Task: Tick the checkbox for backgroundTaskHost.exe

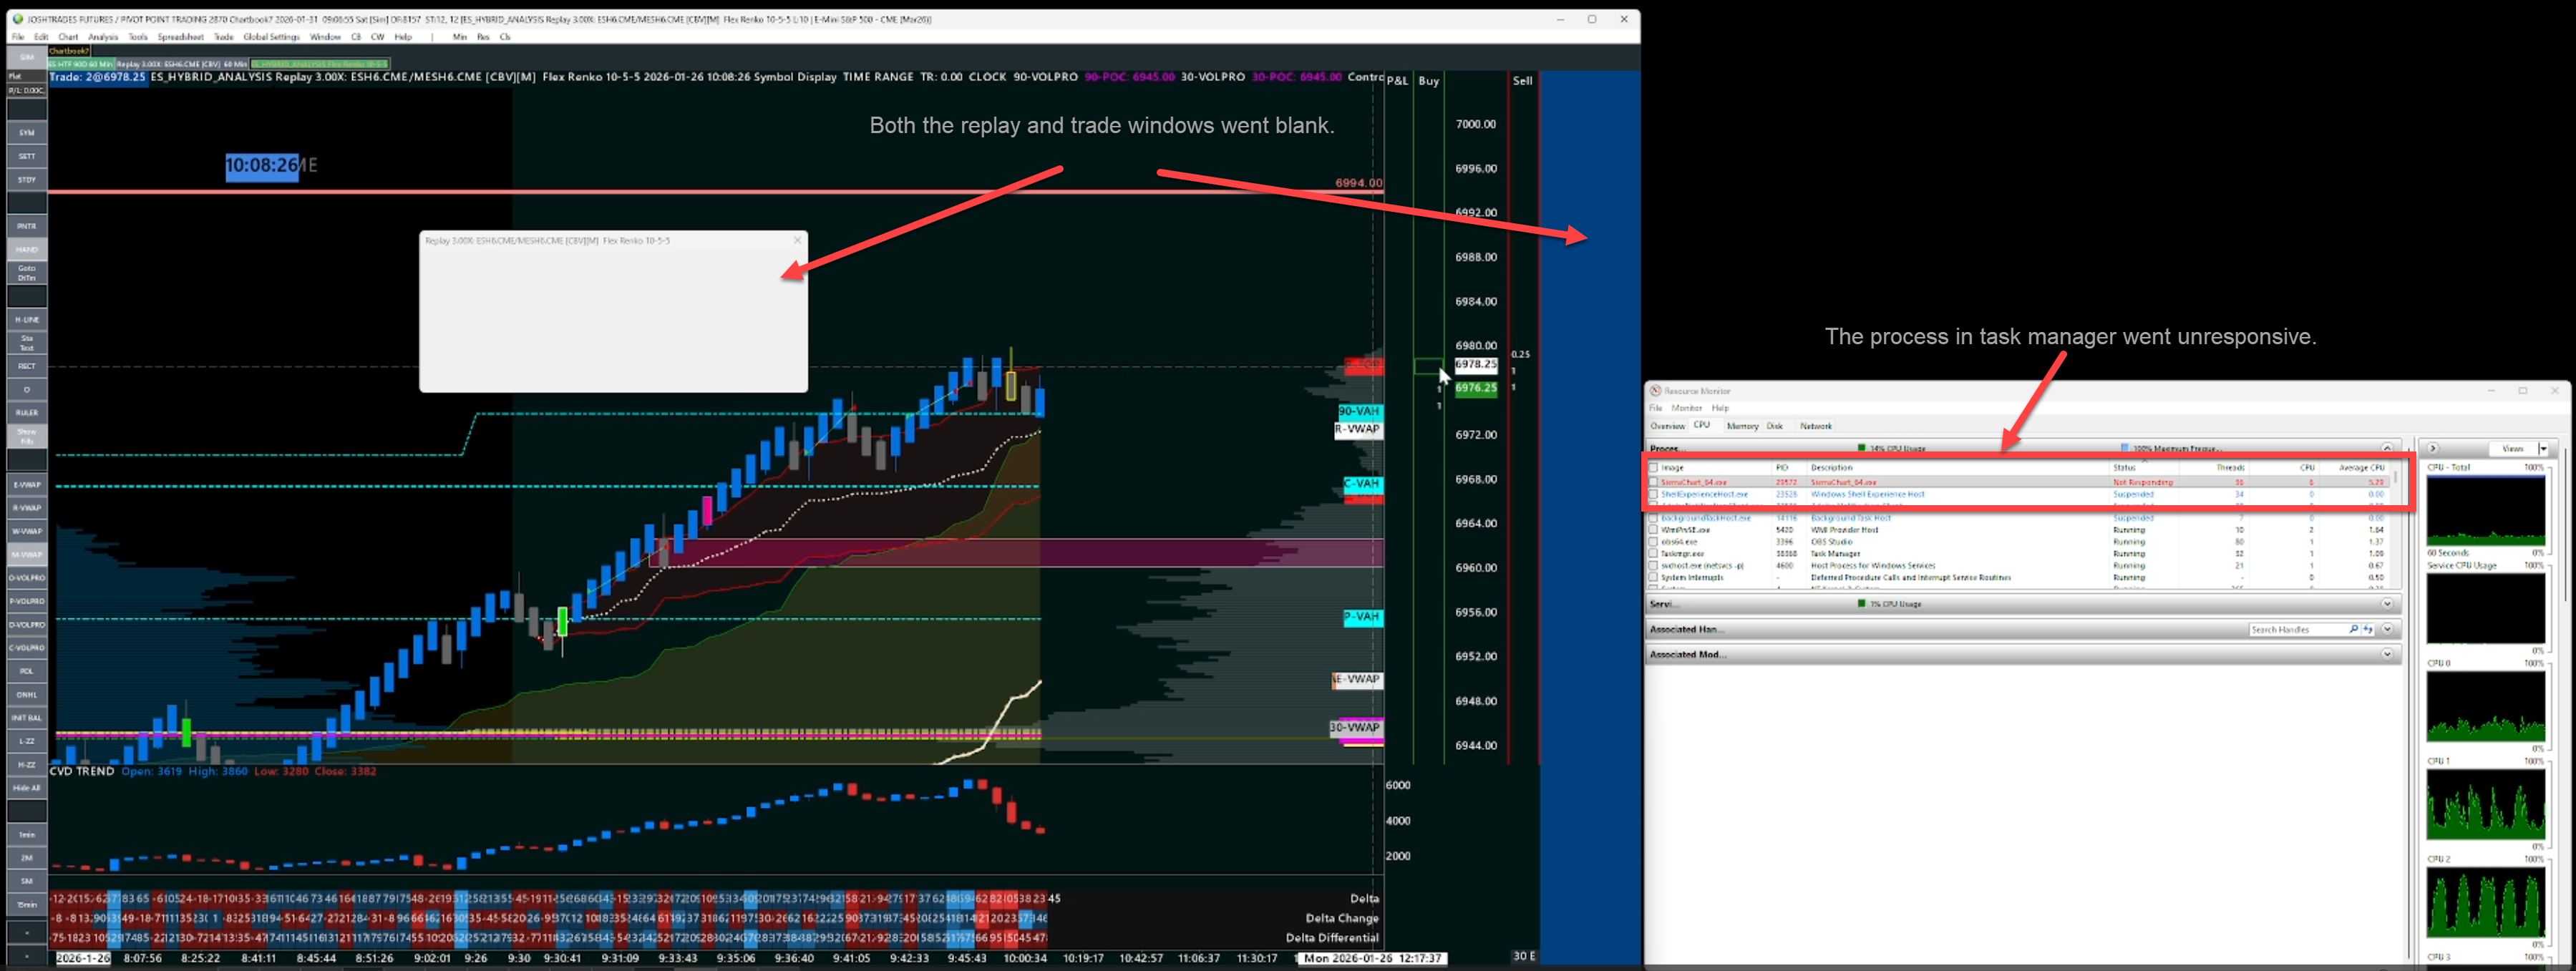Action: (1654, 518)
